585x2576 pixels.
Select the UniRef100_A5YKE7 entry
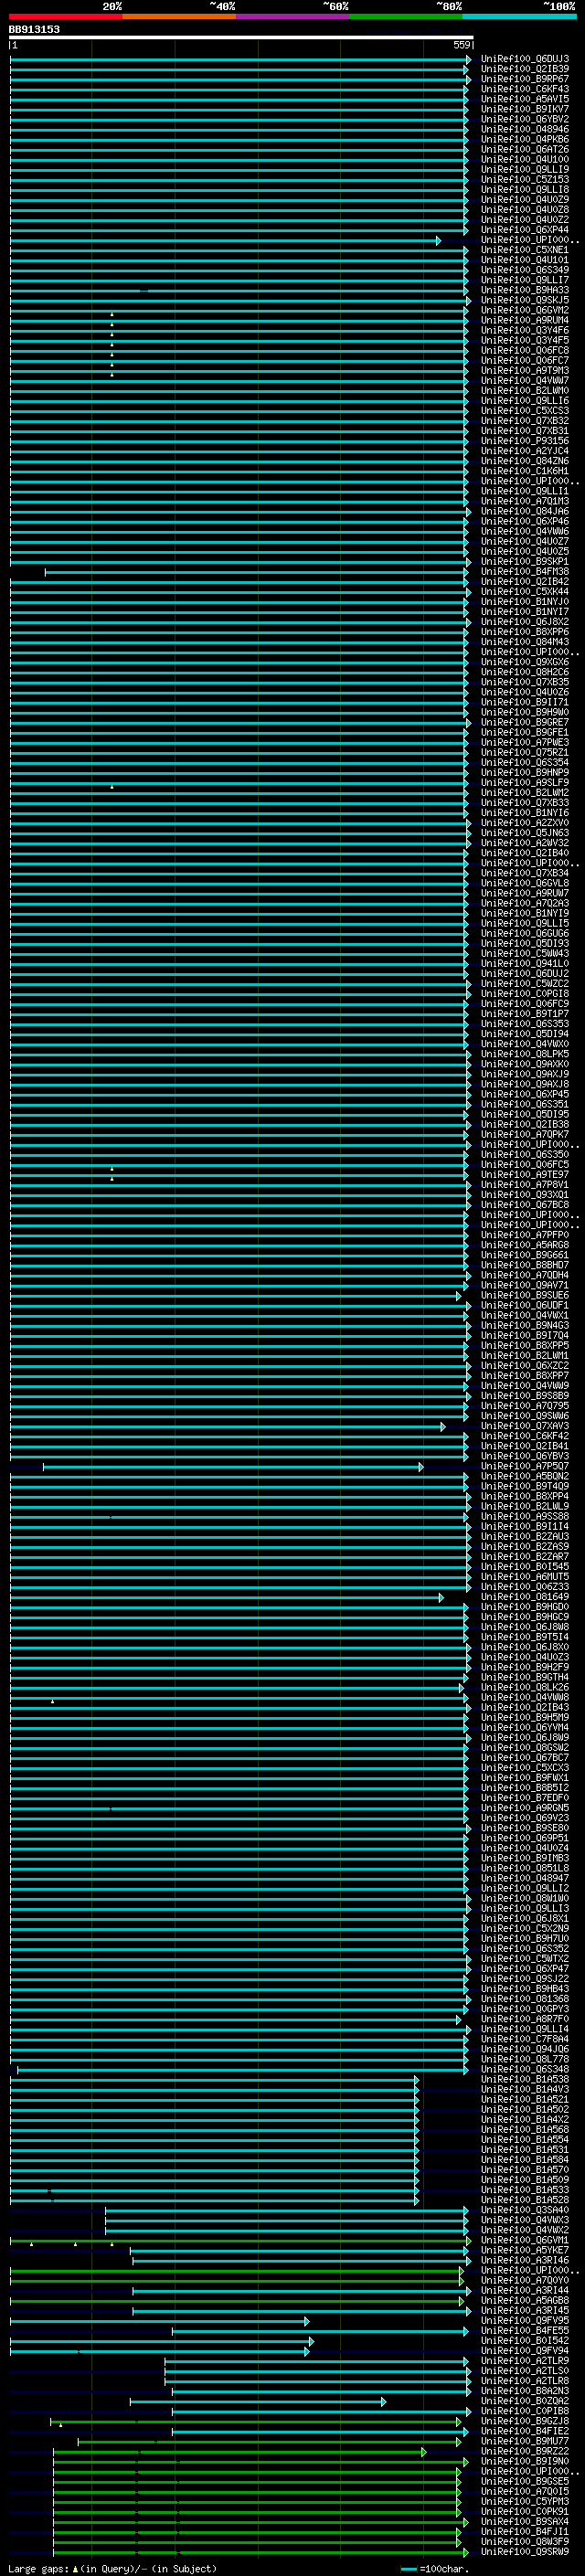[525, 2250]
